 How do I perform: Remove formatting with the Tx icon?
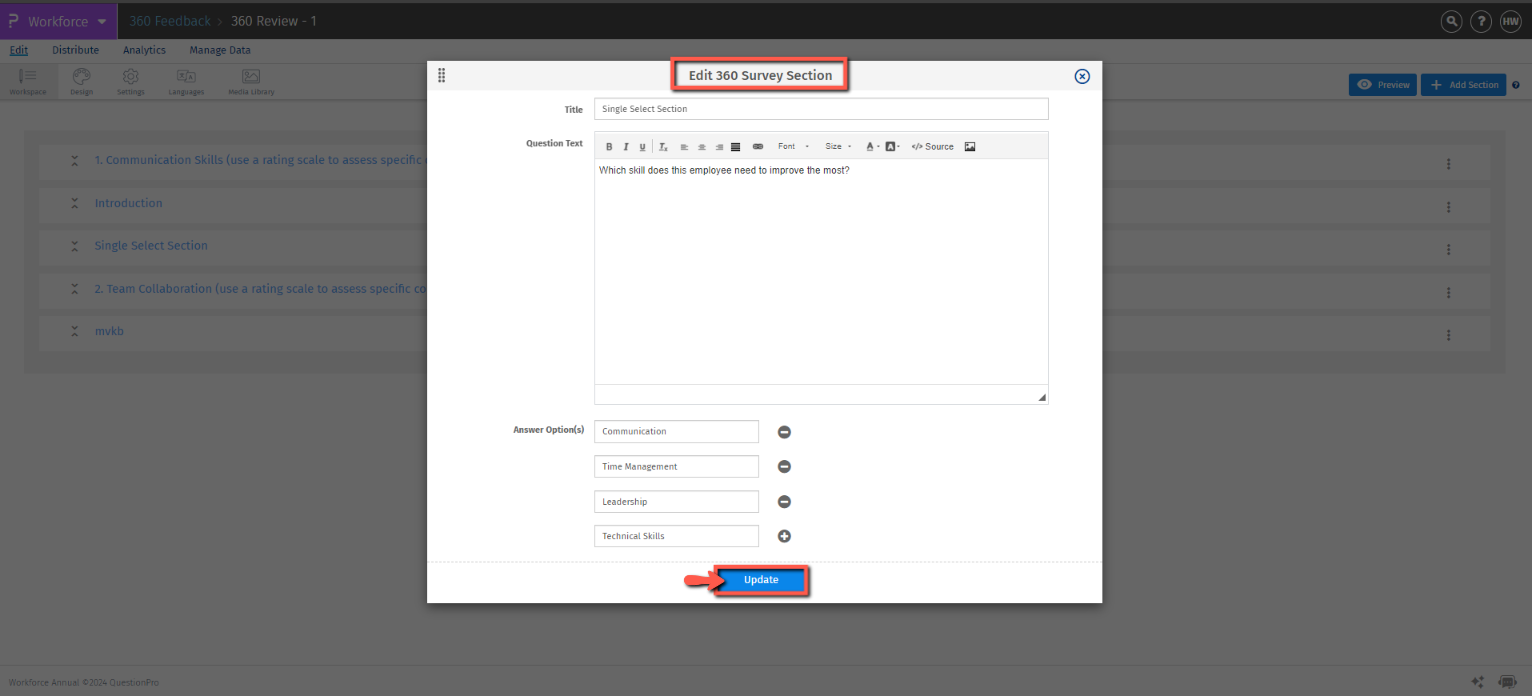[x=662, y=146]
